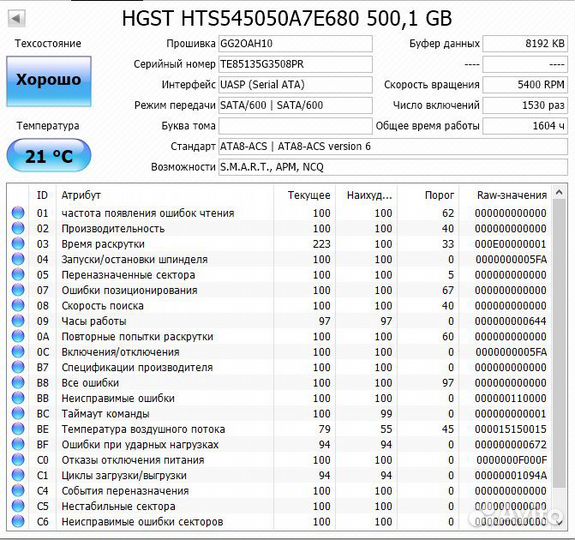Select the Неисправимые ошибки row text
This screenshot has height=540, width=575.
tap(118, 398)
